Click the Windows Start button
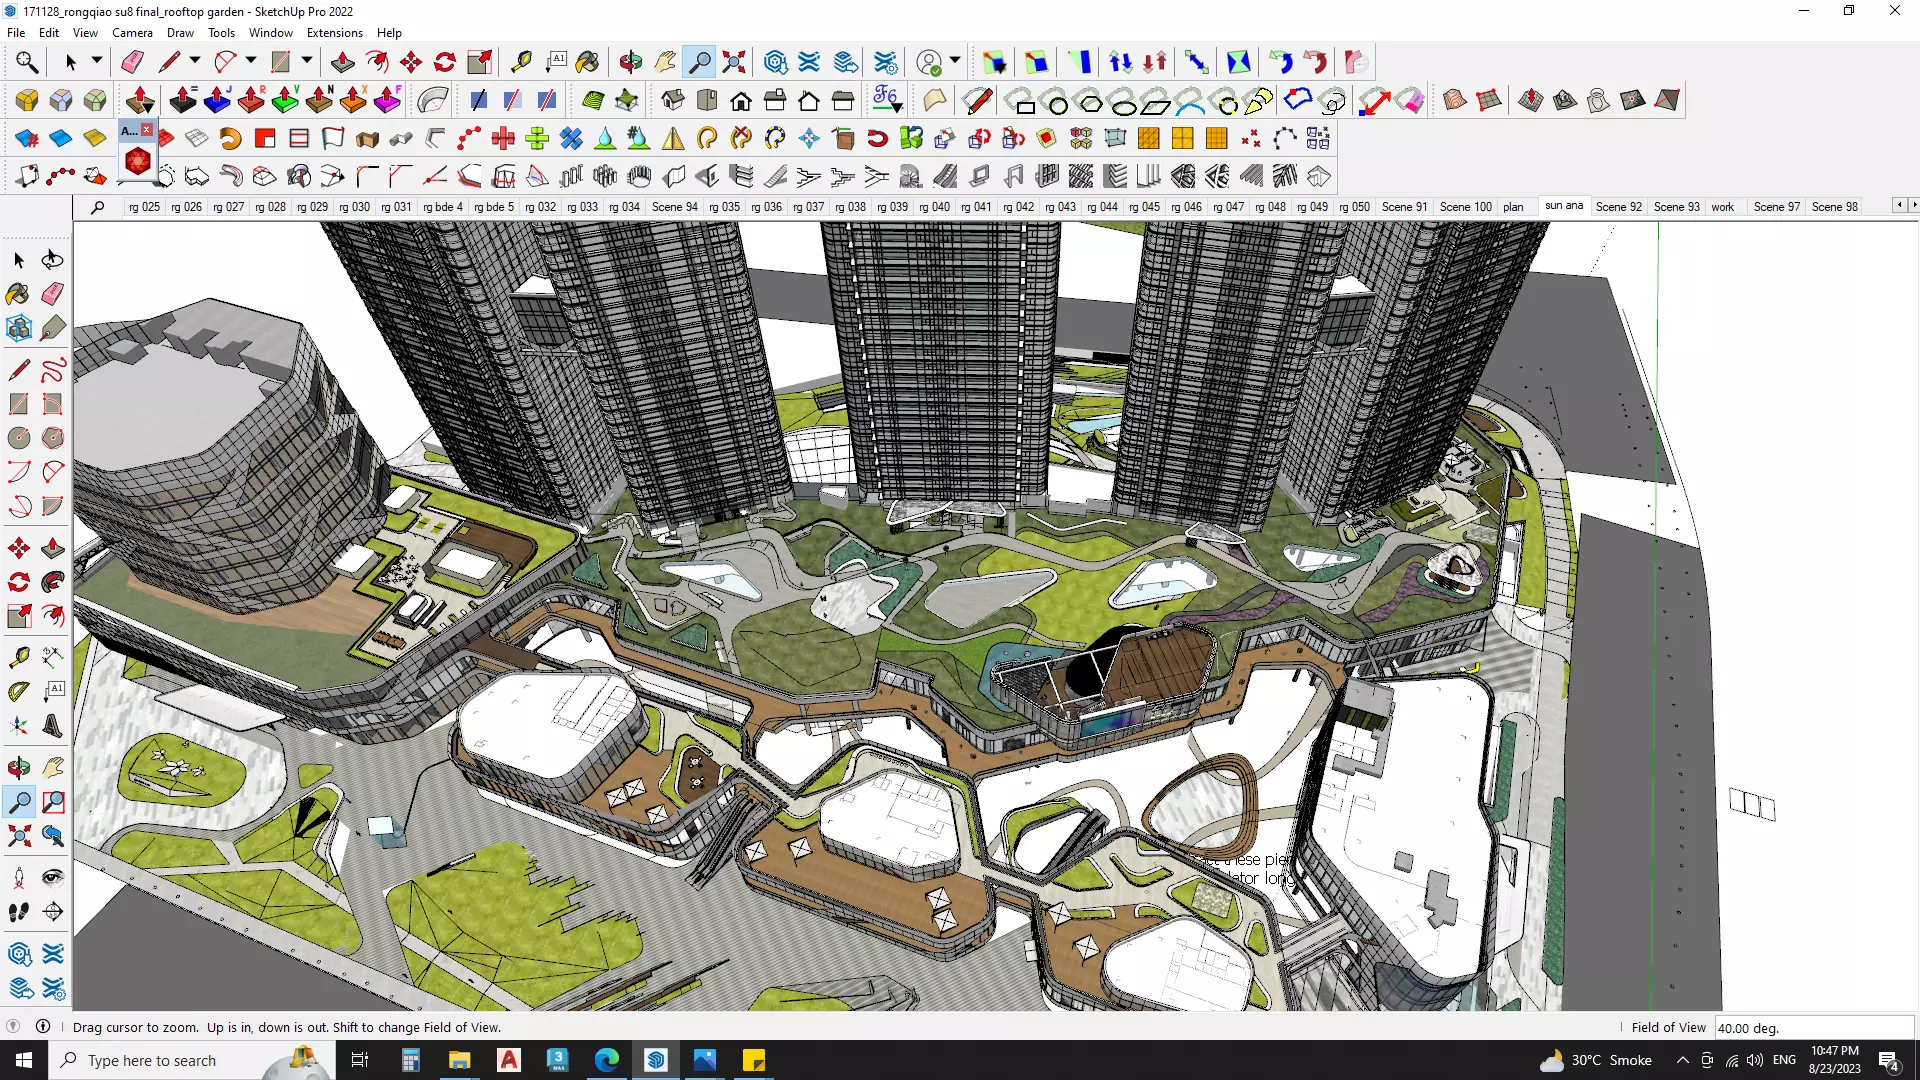Viewport: 1920px width, 1080px height. [x=24, y=1060]
